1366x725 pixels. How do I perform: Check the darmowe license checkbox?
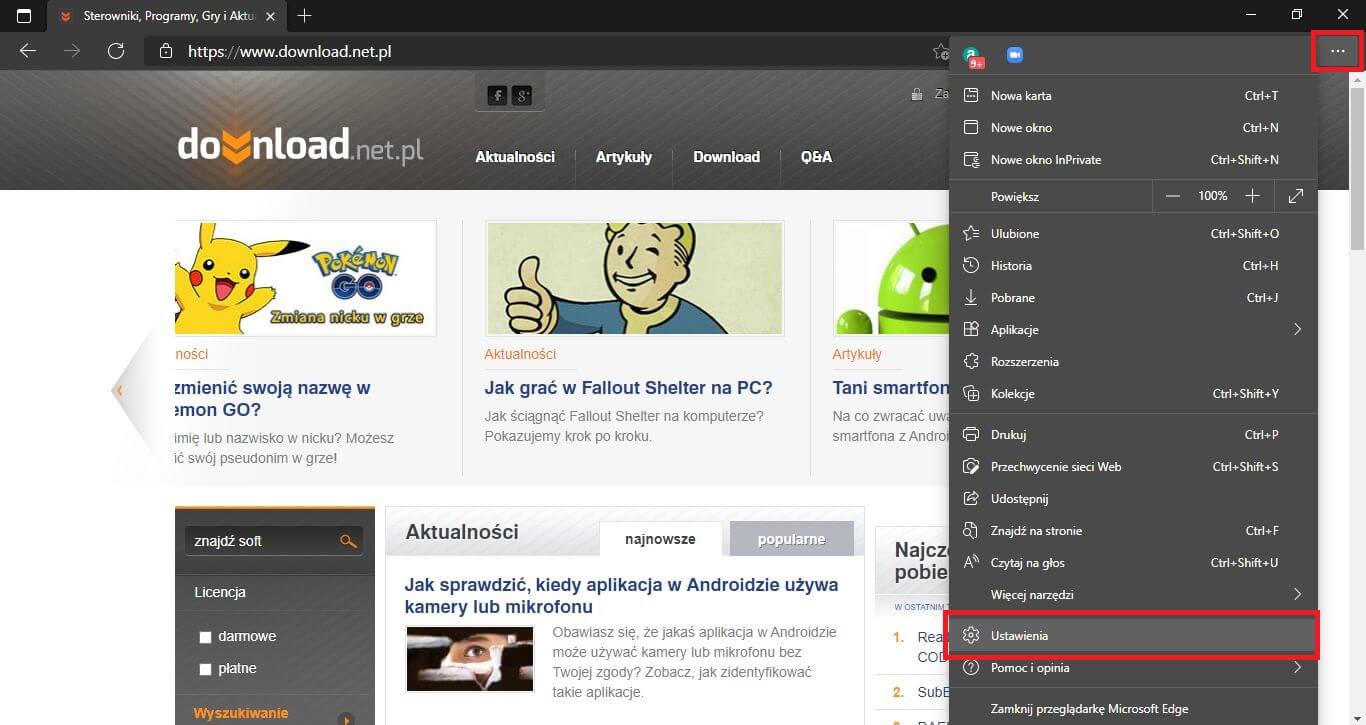[206, 637]
